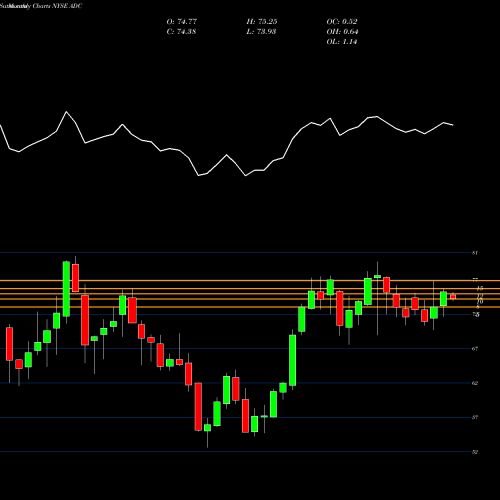
Task: Click the open price value O: 74.77
Action: 182,22
